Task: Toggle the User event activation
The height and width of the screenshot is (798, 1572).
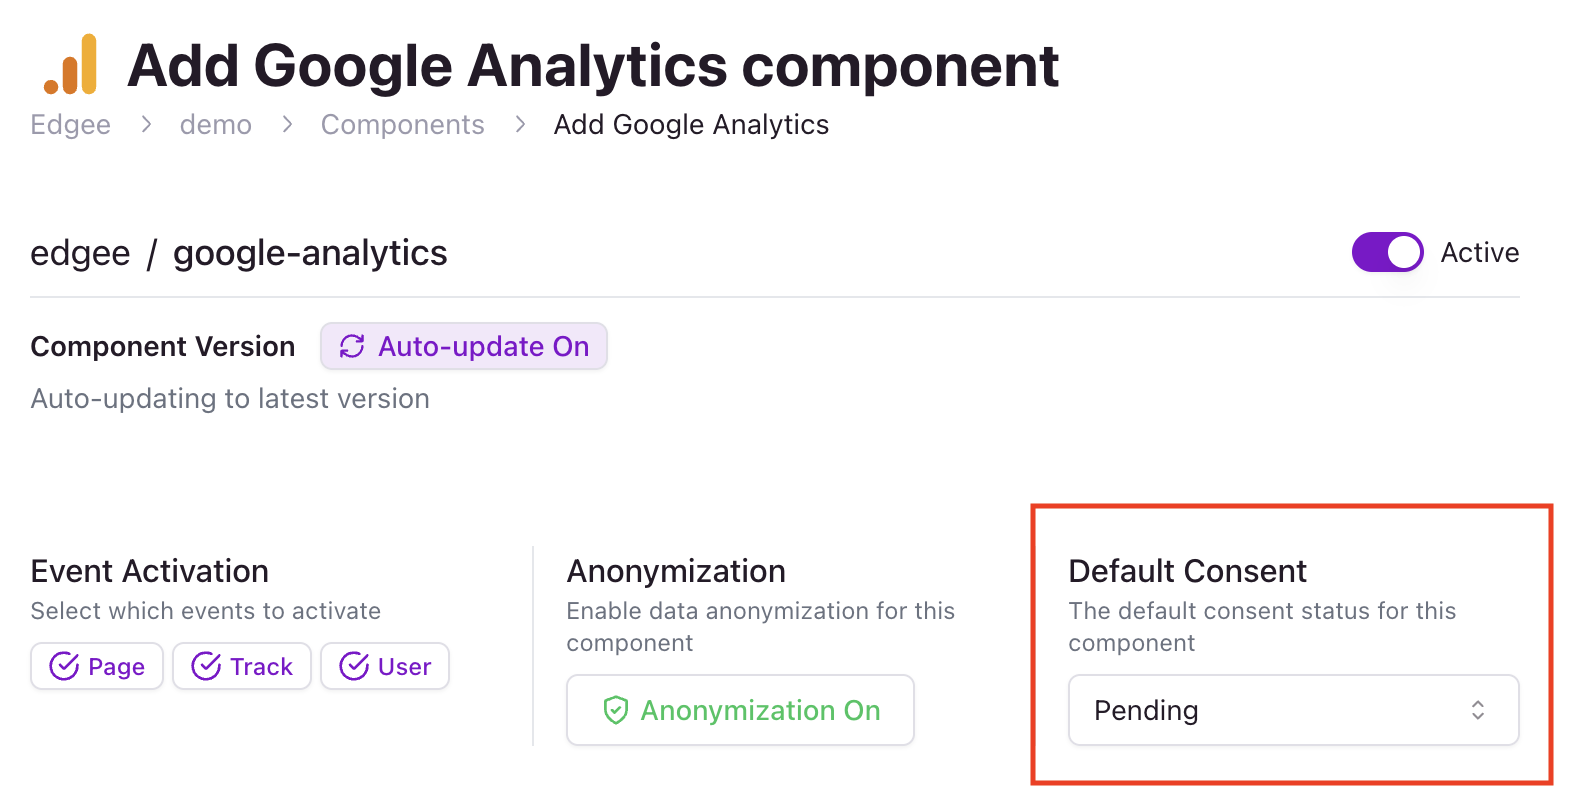Action: click(x=385, y=666)
